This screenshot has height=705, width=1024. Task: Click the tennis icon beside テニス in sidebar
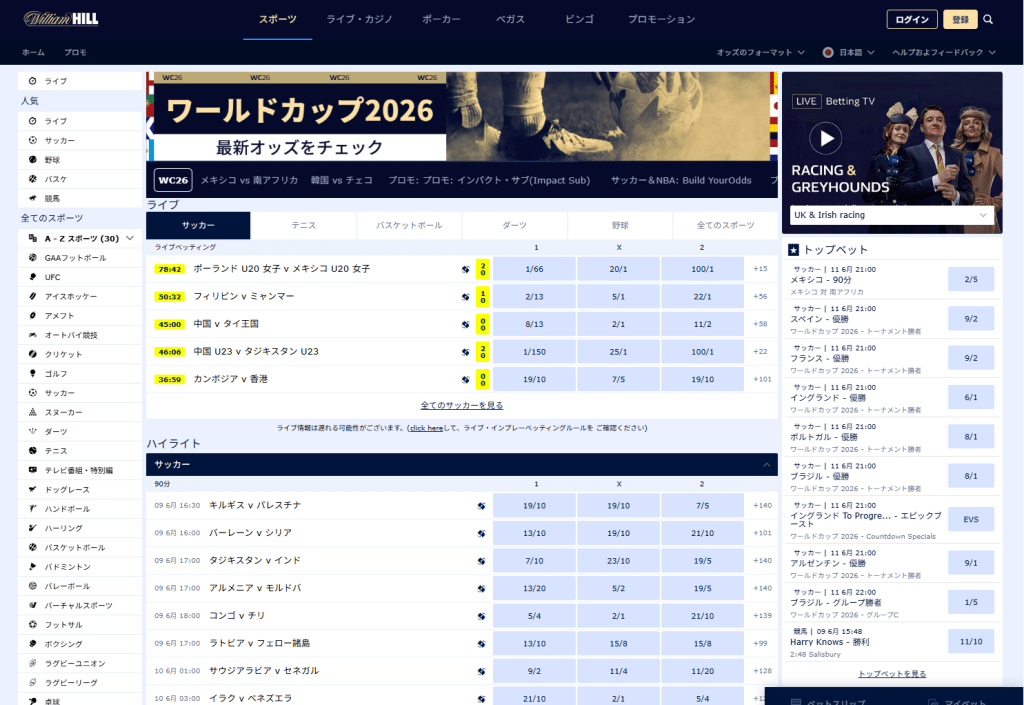[x=33, y=450]
